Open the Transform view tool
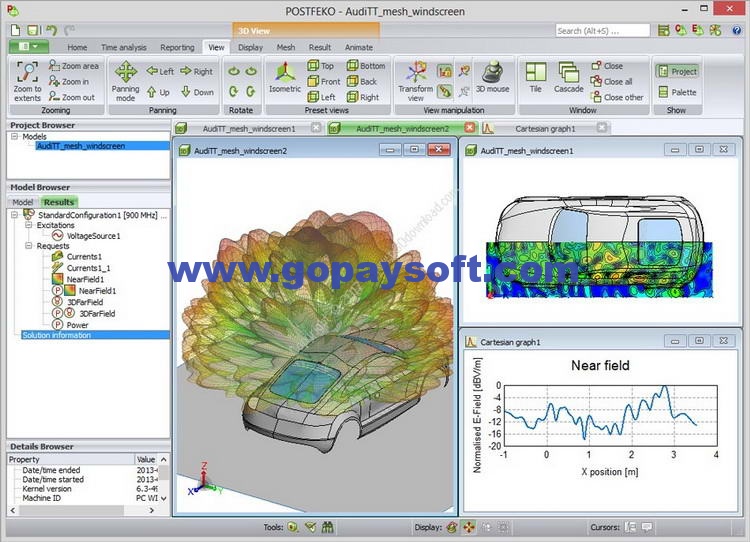750x542 pixels. pos(416,80)
